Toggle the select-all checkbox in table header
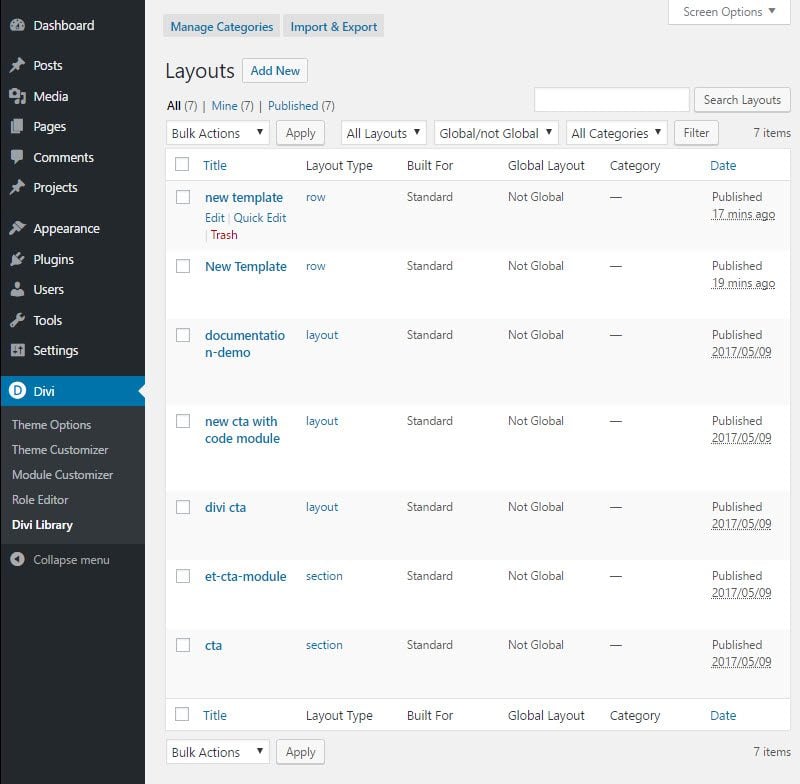This screenshot has height=784, width=800. (182, 165)
